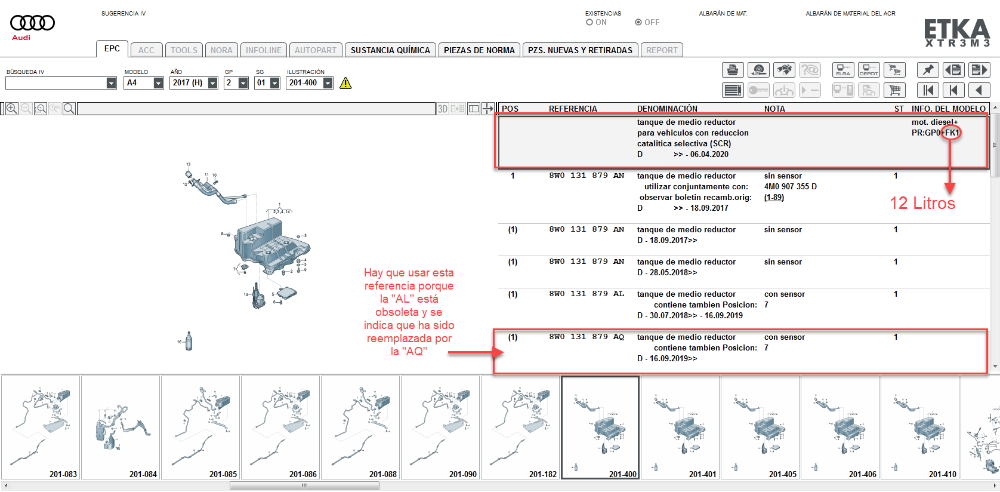Jump to first entry with double-bar arrow
Viewport: 1000px width, 492px height.
click(928, 90)
